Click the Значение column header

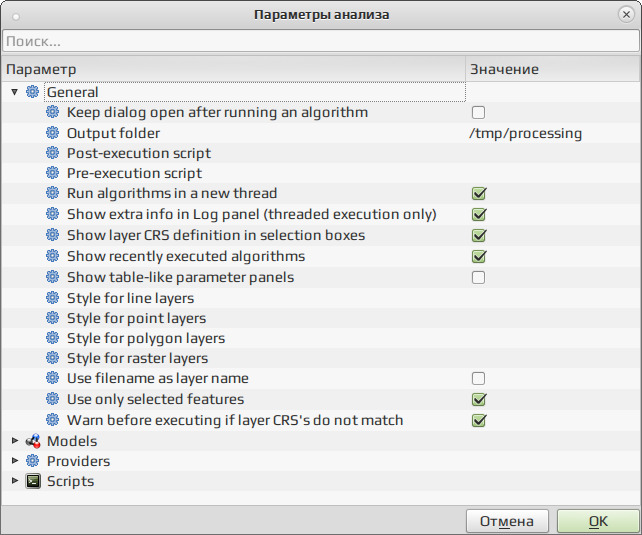tap(553, 69)
